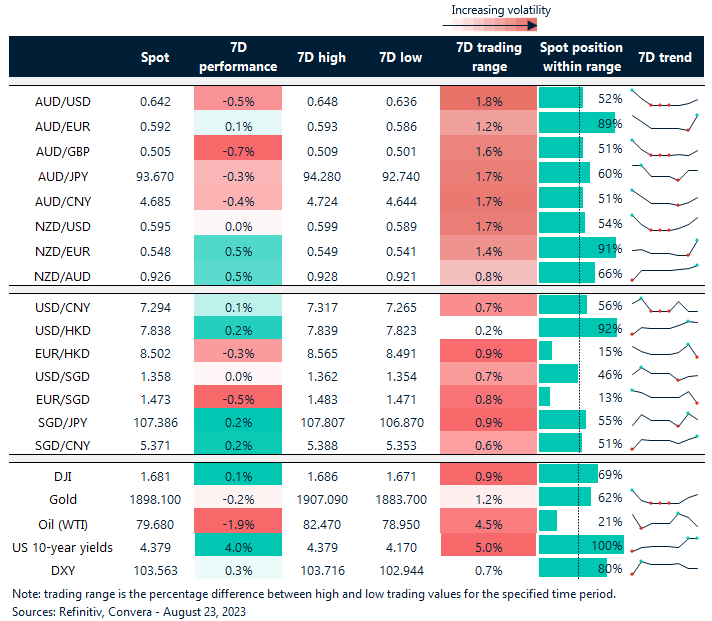Click the Spot column header
The height and width of the screenshot is (621, 712).
(155, 58)
